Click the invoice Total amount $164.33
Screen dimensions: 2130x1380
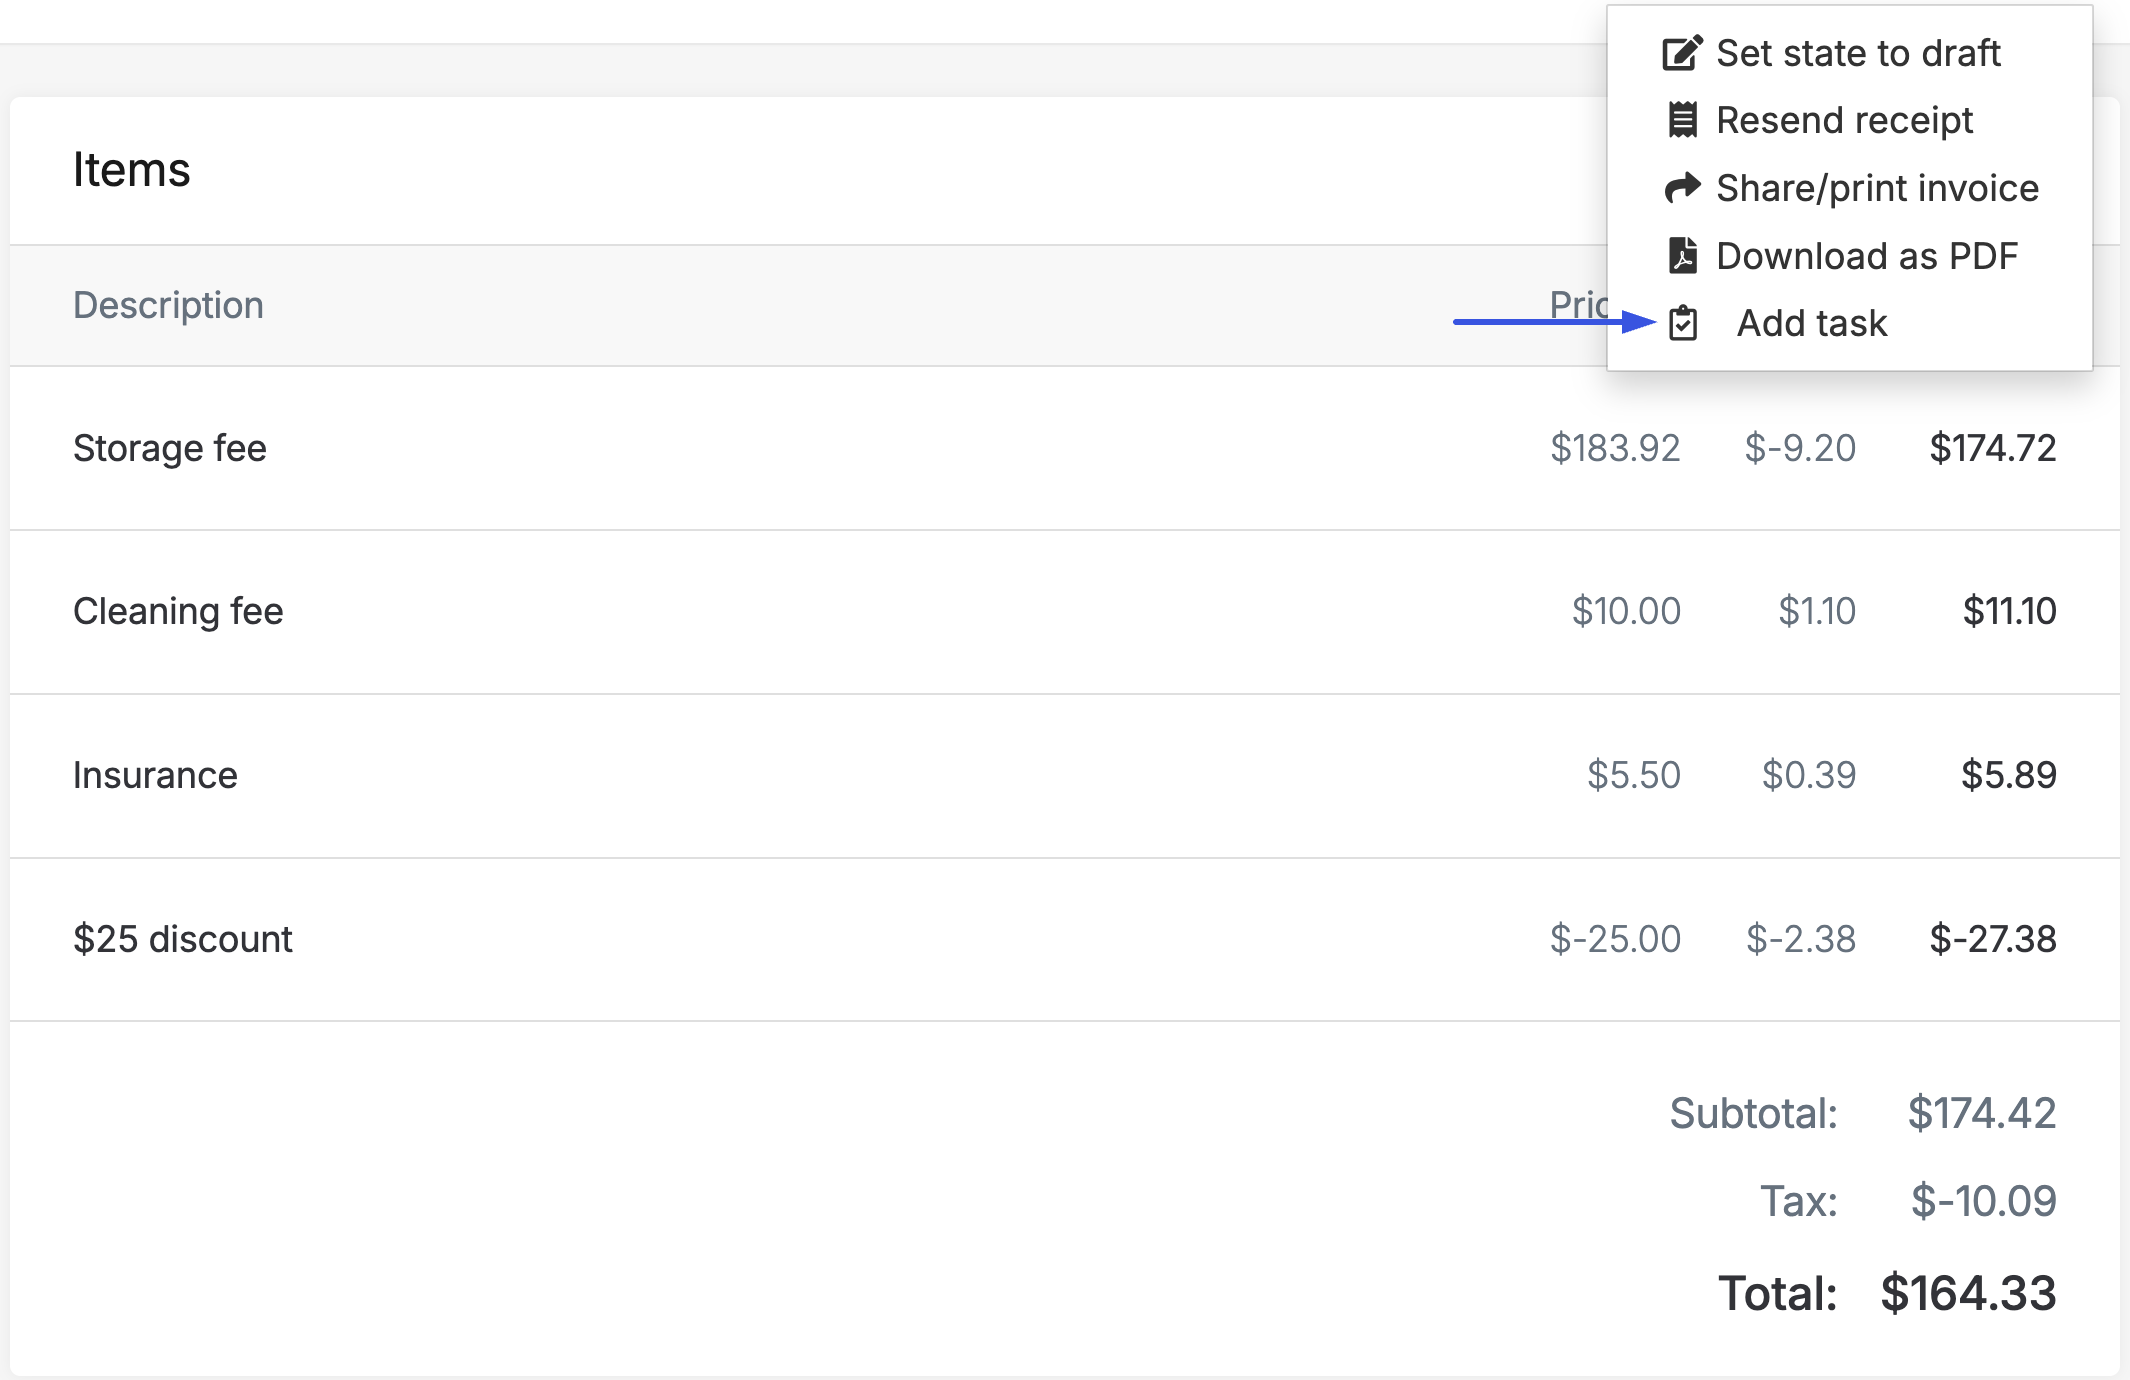tap(1968, 1293)
